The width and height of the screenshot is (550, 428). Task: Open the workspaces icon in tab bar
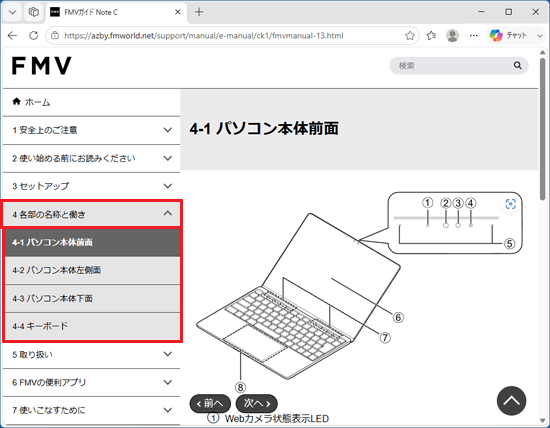[34, 12]
